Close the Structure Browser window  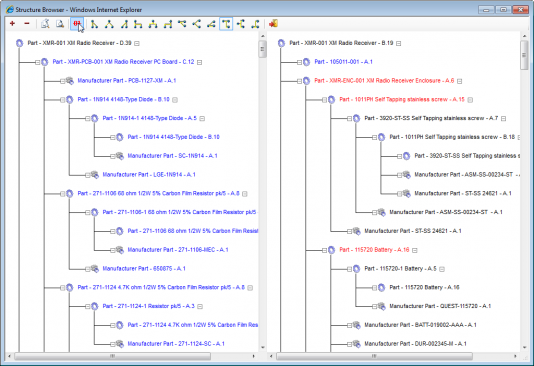tap(521, 10)
